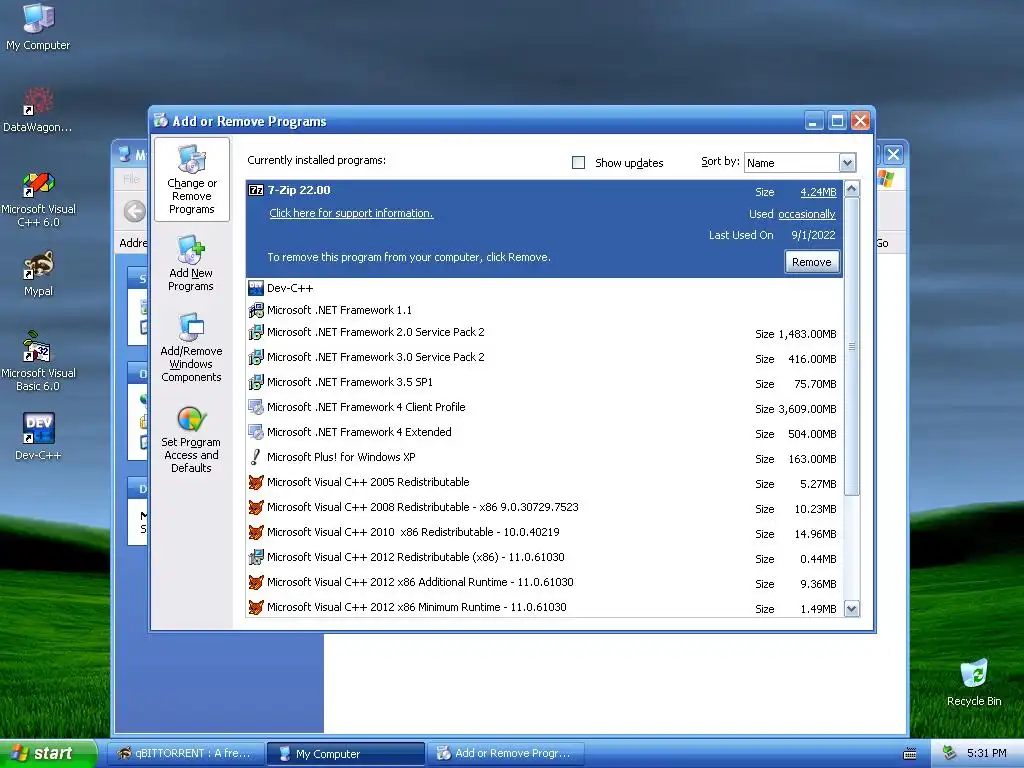Click .NET Framework 3.0 Service Pack 2 icon

(256, 357)
